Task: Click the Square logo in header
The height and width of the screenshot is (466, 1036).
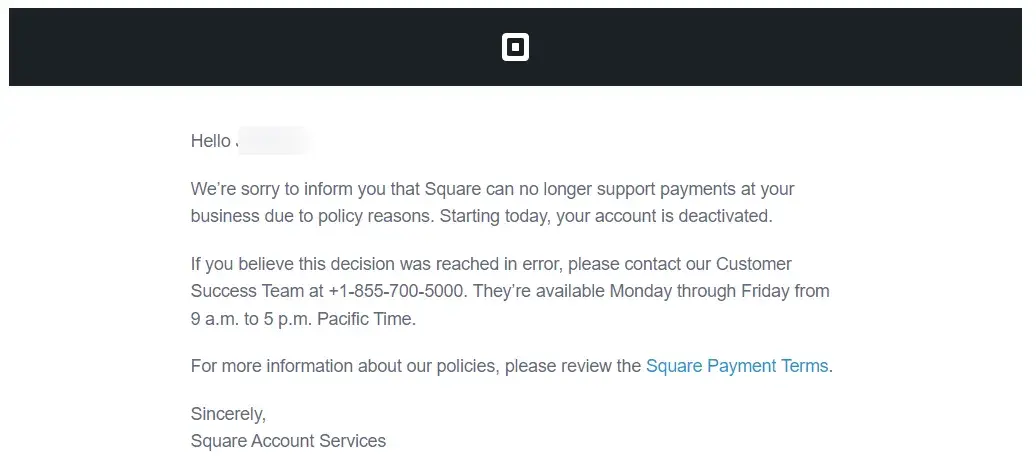Action: (x=515, y=47)
